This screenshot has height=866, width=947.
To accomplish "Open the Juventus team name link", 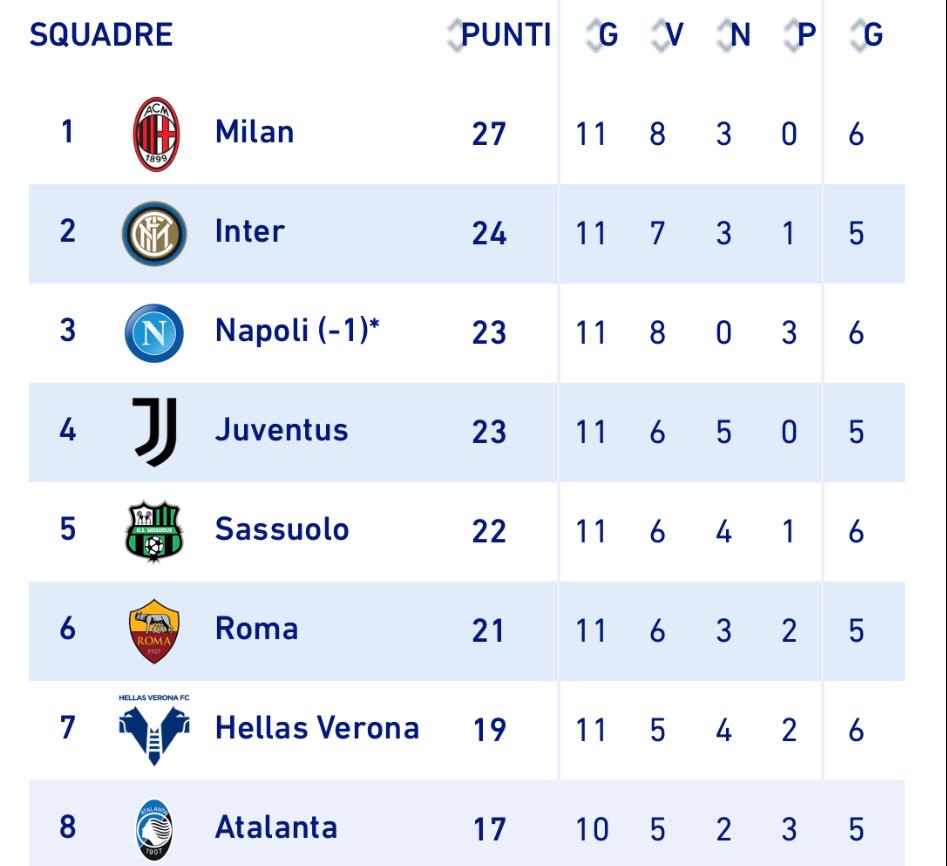I will (281, 430).
